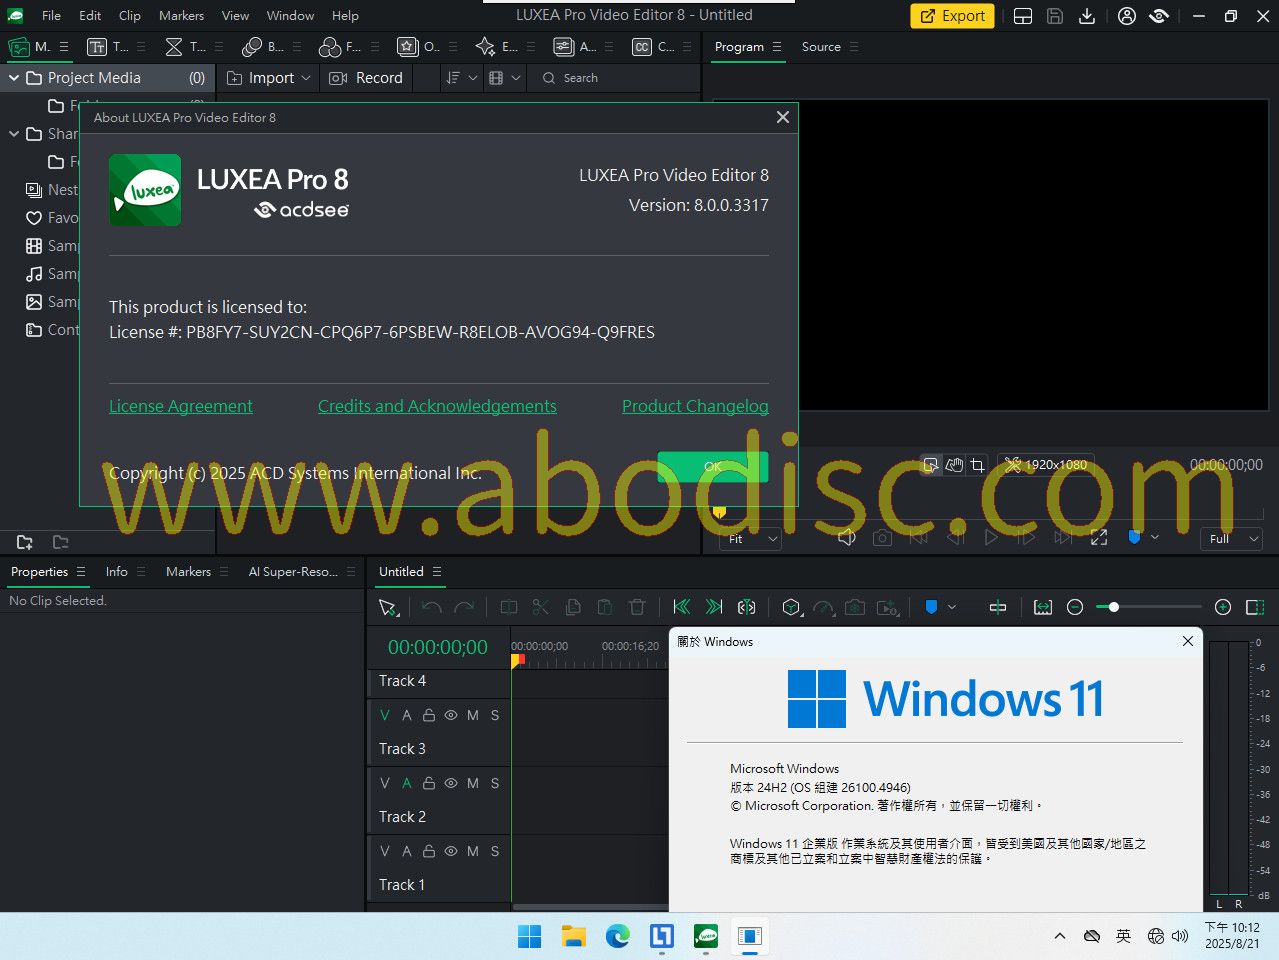
Task: Open the Clip menu
Action: tap(130, 16)
